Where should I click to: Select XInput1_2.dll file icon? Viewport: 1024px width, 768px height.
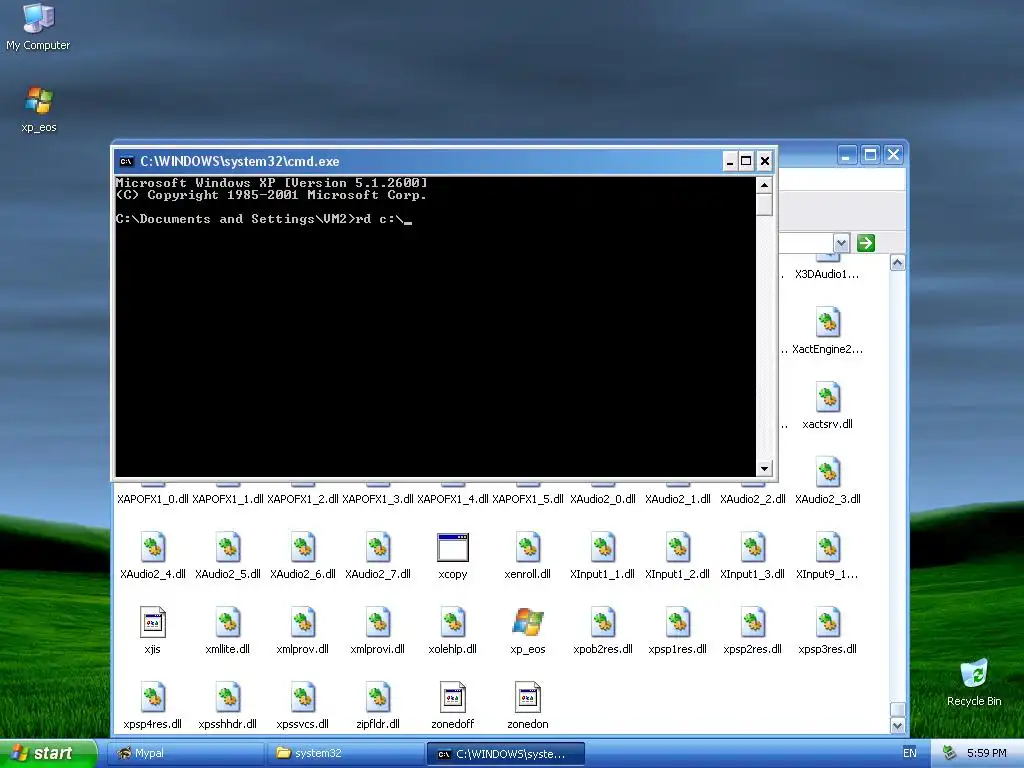(678, 547)
